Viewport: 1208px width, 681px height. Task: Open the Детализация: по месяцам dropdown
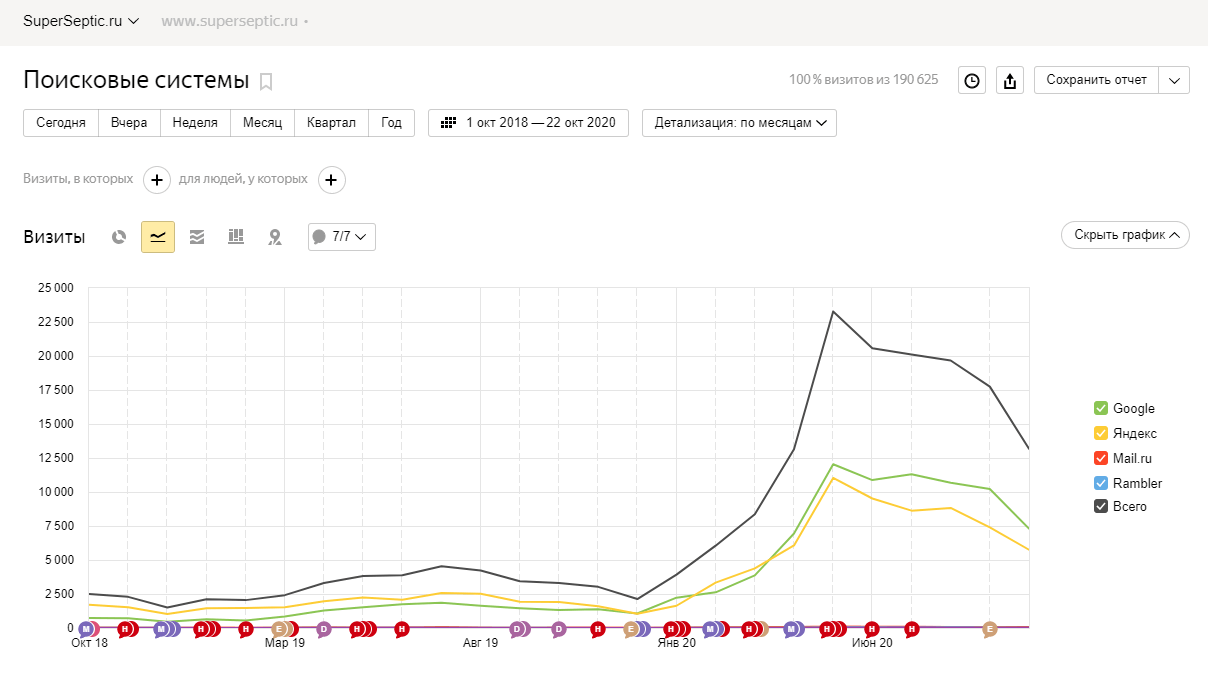739,123
